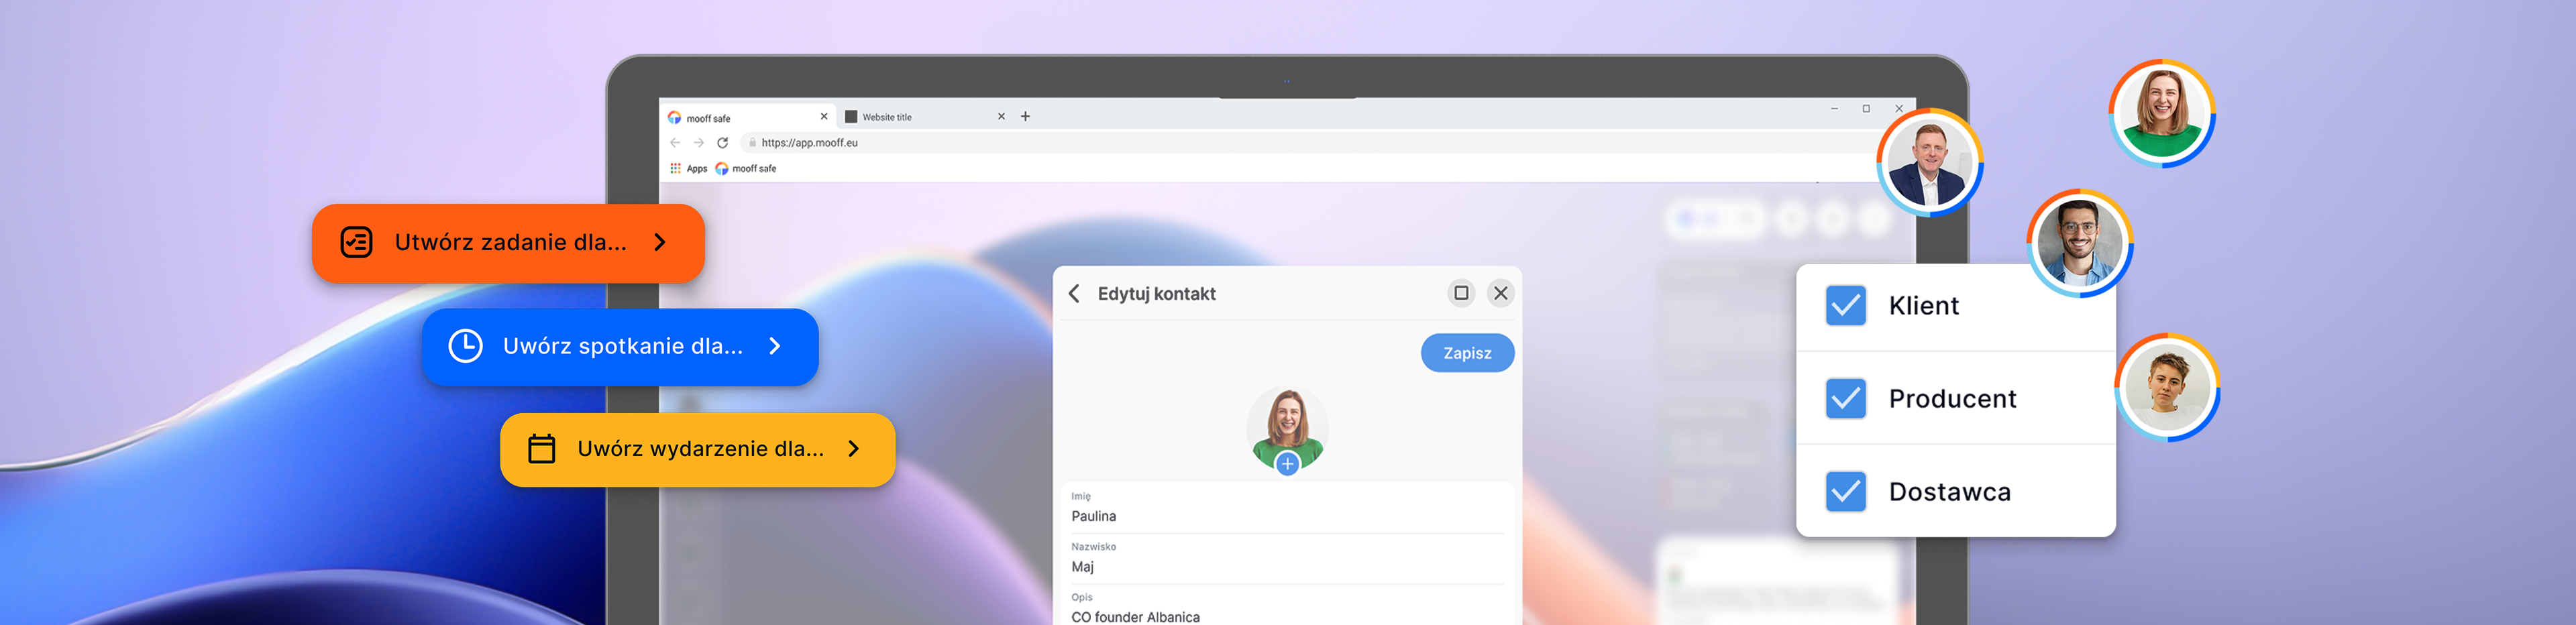The width and height of the screenshot is (2576, 625).
Task: Click the browser back arrow
Action: [x=675, y=143]
